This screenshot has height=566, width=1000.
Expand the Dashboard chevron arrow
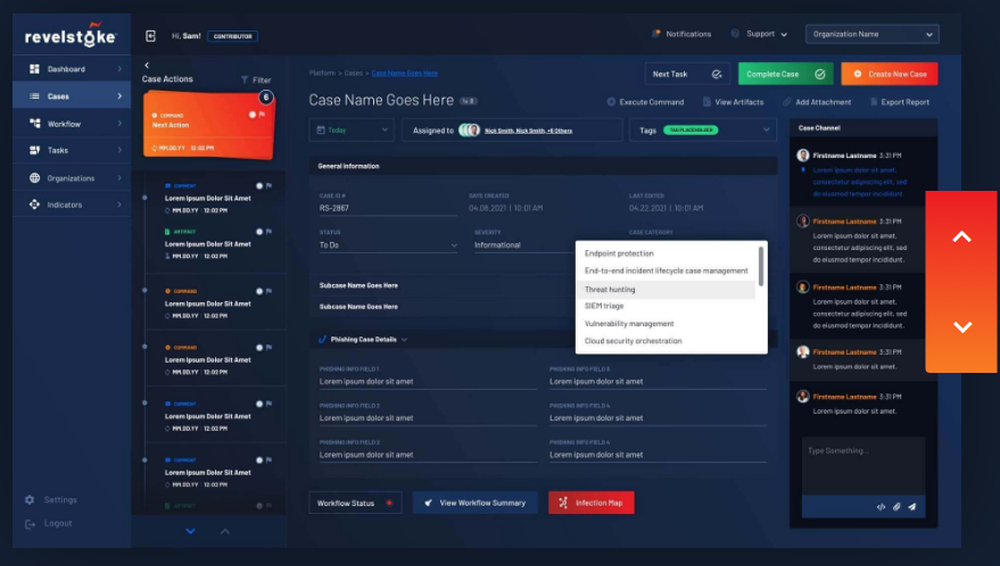[x=119, y=69]
